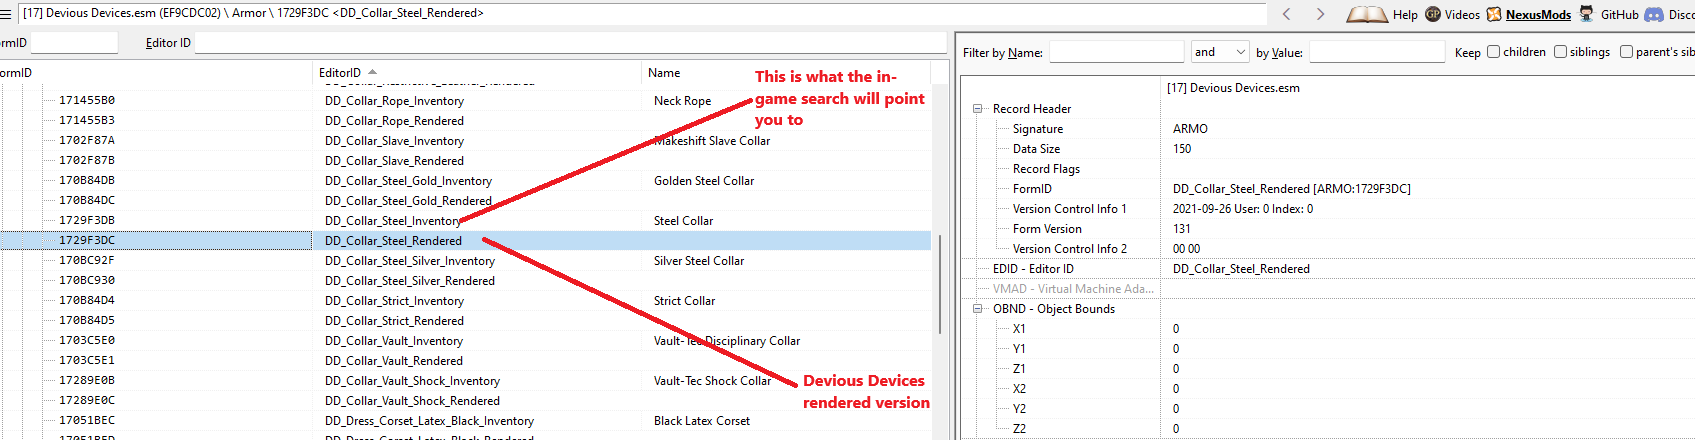Select the DD_Collar_Slave_Rendered row
This screenshot has width=1695, height=440.
coord(465,161)
